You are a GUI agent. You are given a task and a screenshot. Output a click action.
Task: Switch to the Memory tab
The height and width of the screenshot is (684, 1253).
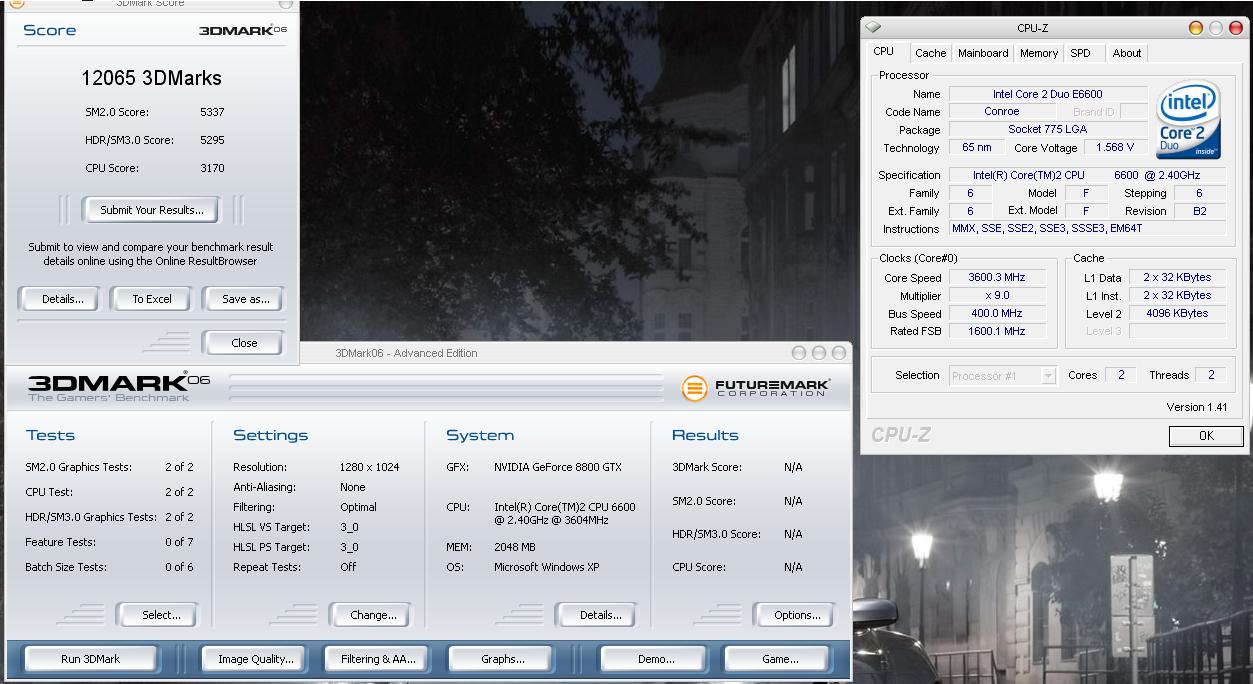1038,53
